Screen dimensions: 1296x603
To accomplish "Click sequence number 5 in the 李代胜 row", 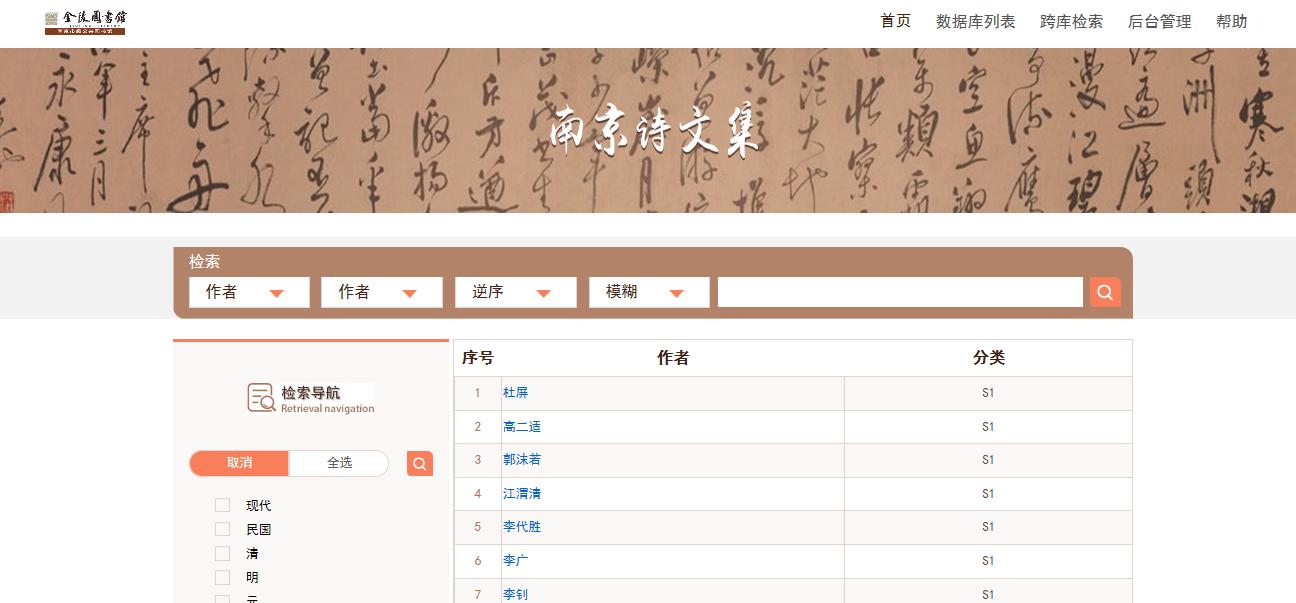I will [478, 527].
